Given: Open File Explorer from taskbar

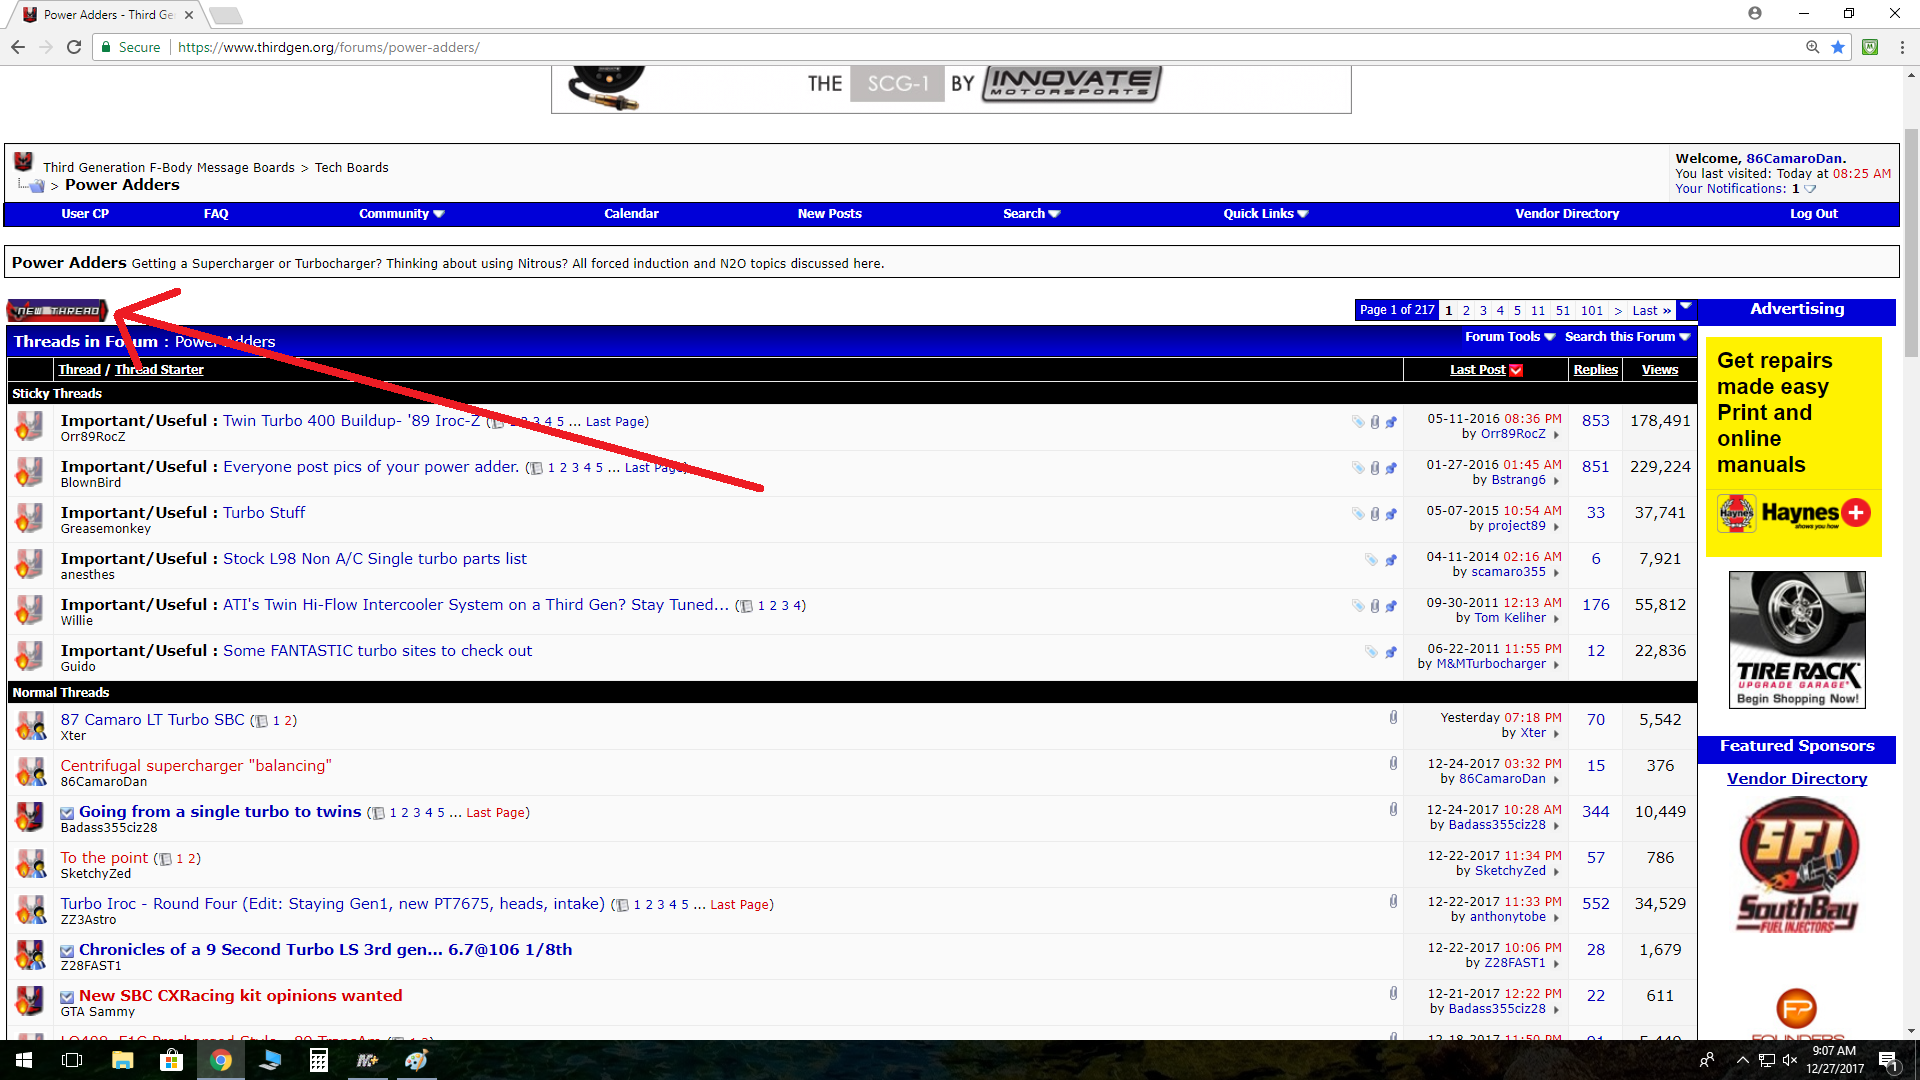Looking at the screenshot, I should click(x=122, y=1060).
